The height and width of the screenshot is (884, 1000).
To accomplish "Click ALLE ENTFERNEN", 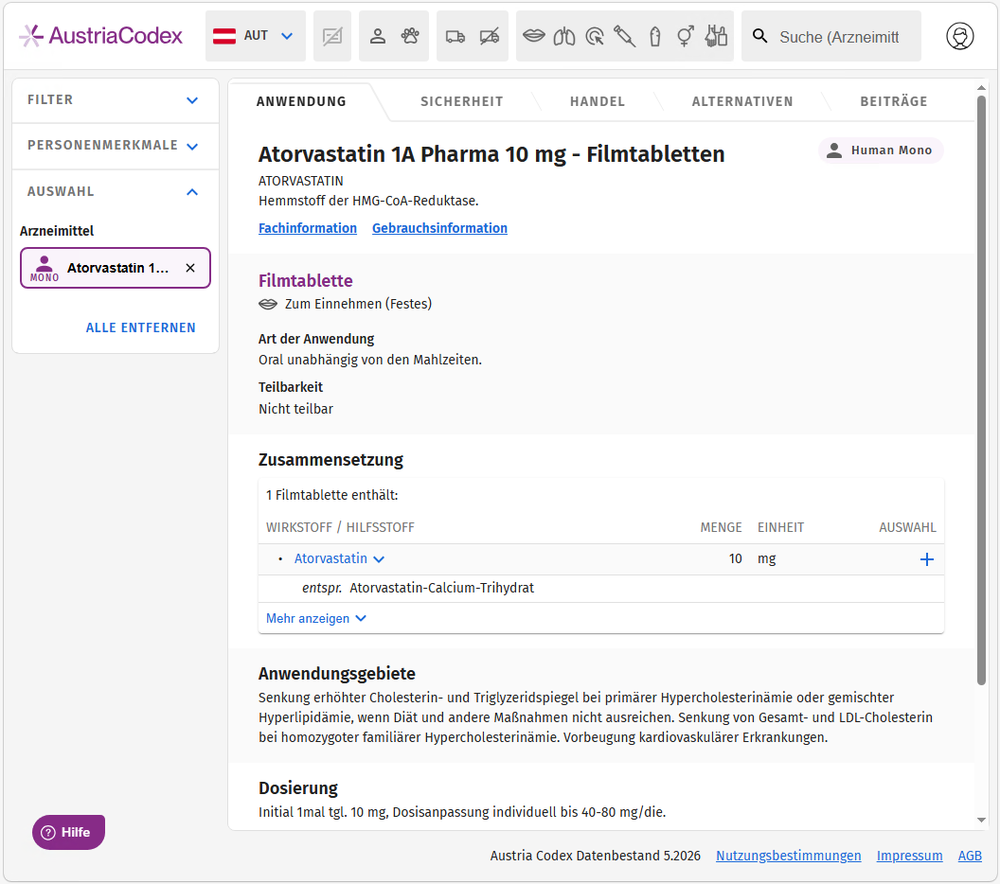I will click(x=141, y=328).
